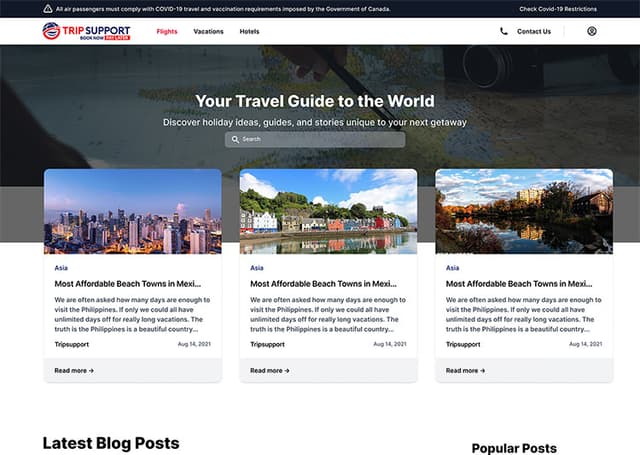Select the Asia category on first card
Image resolution: width=640 pixels, height=455 pixels.
(61, 268)
